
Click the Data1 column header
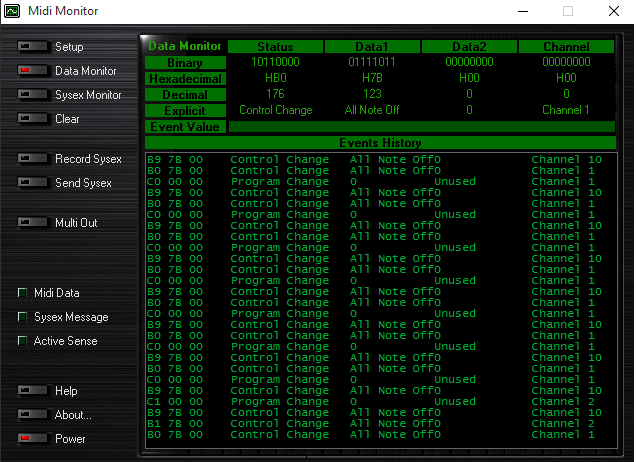372,47
